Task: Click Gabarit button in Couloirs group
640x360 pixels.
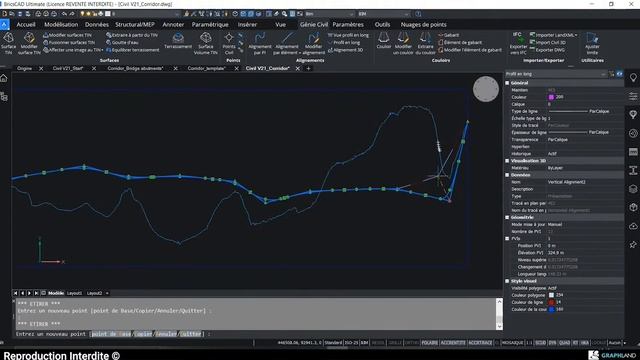Action: (449, 35)
